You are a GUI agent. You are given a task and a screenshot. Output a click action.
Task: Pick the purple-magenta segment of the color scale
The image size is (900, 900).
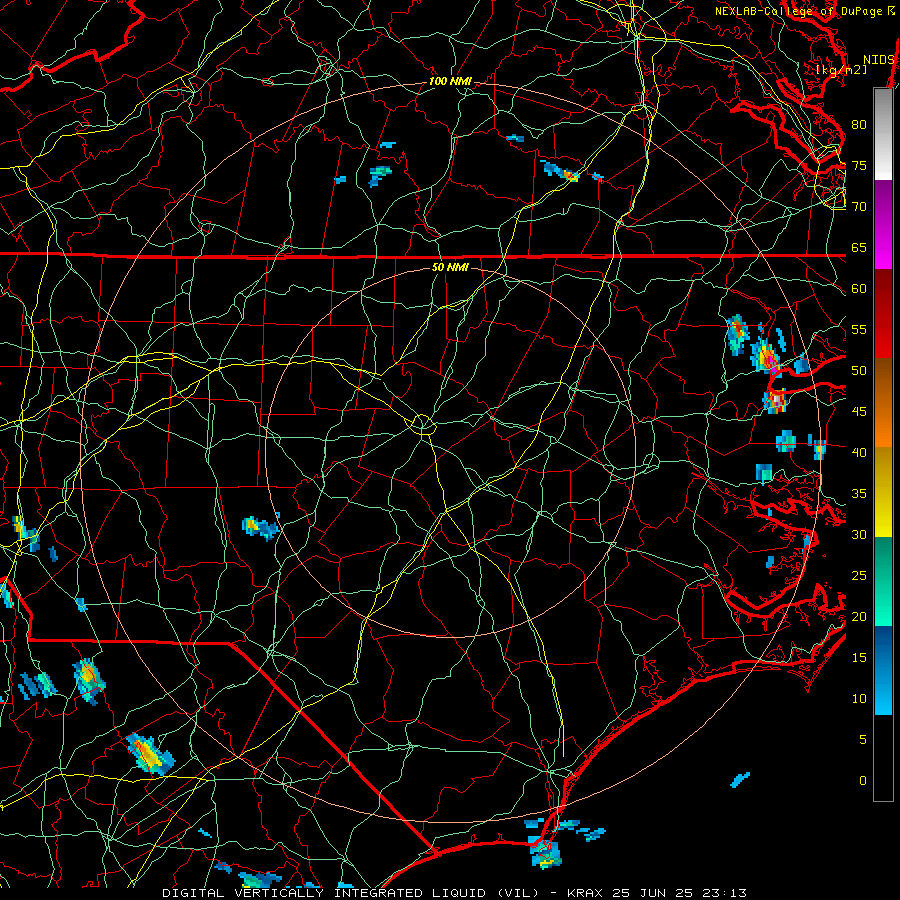[883, 224]
